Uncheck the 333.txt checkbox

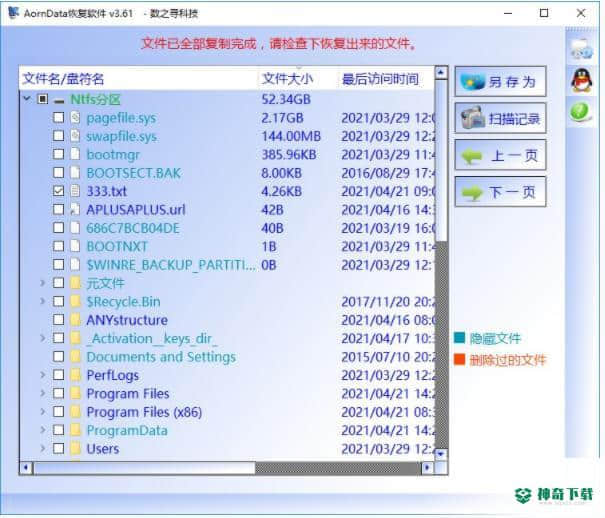coord(58,191)
